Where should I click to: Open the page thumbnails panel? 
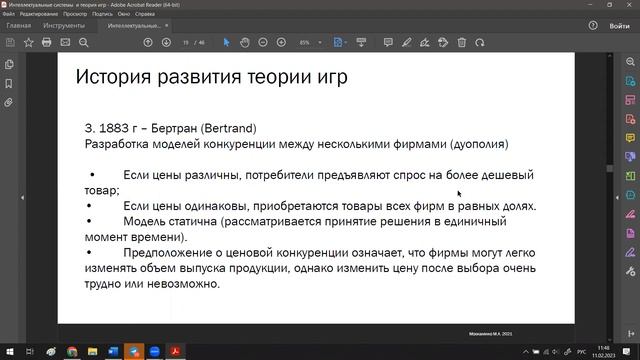coord(9,64)
